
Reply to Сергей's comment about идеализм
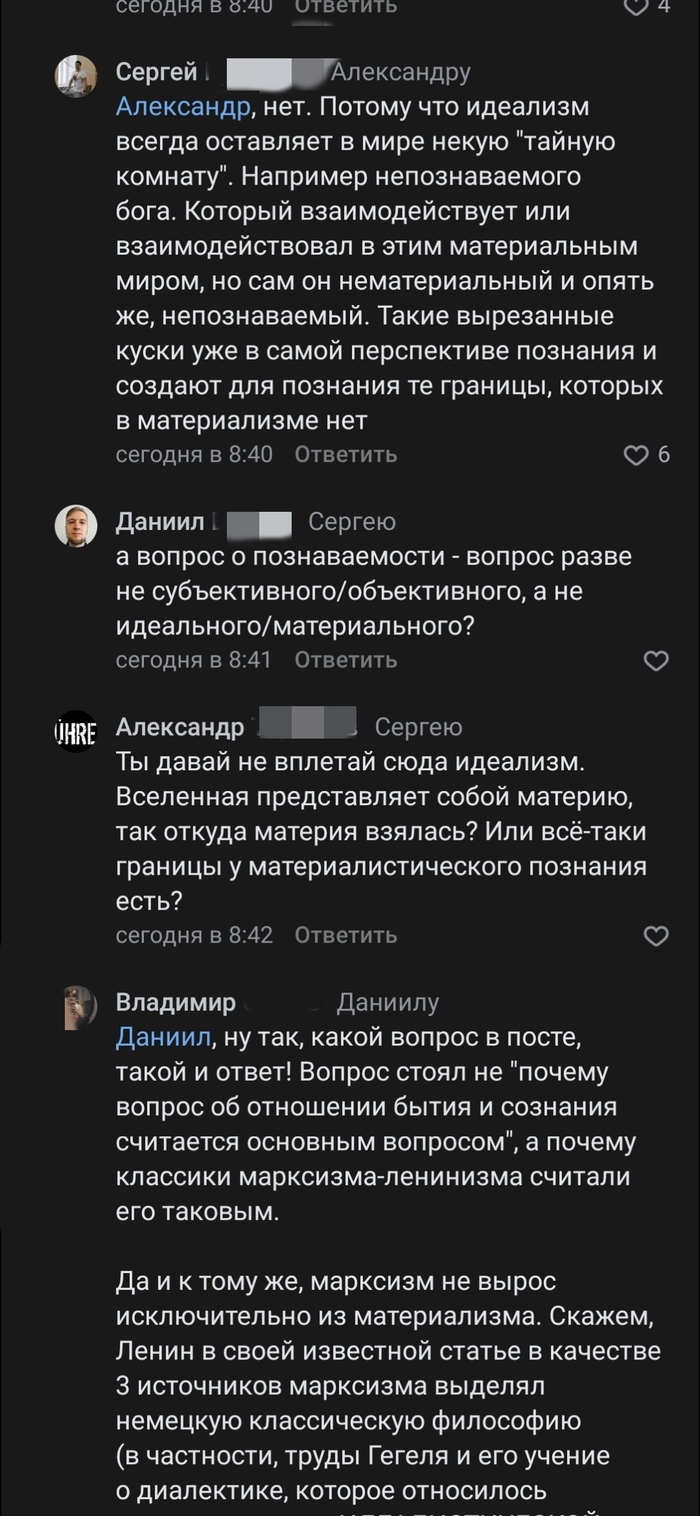coord(346,455)
